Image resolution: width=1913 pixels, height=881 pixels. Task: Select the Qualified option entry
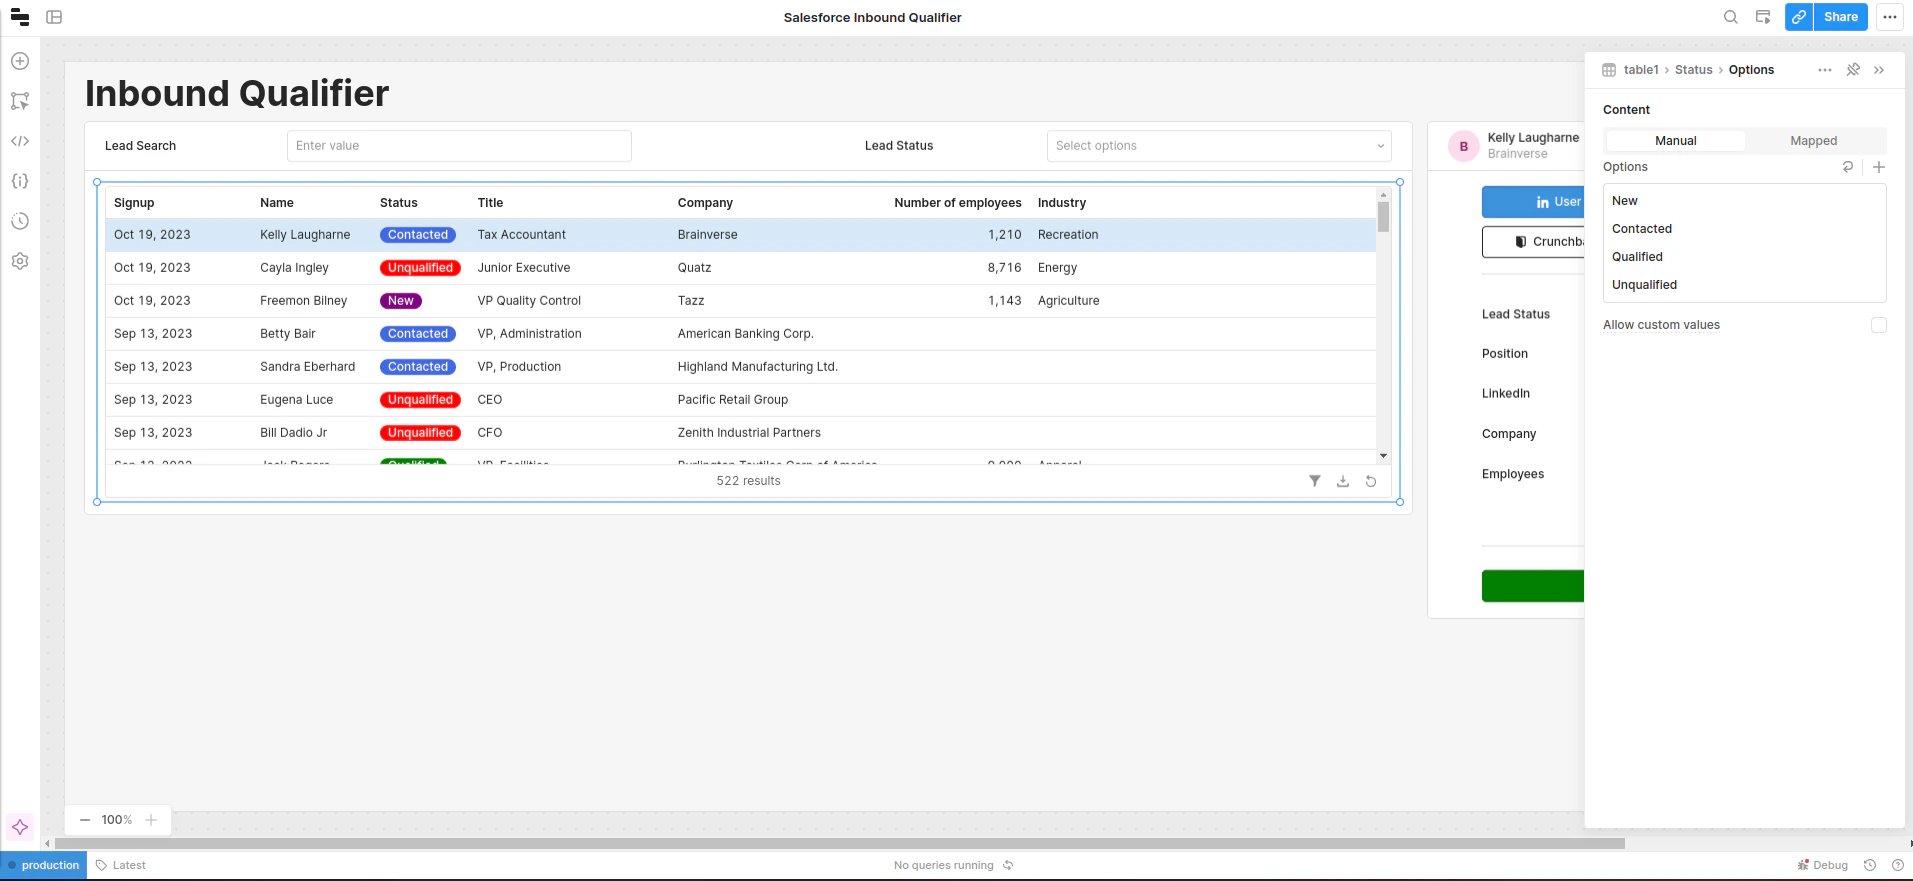(1745, 257)
